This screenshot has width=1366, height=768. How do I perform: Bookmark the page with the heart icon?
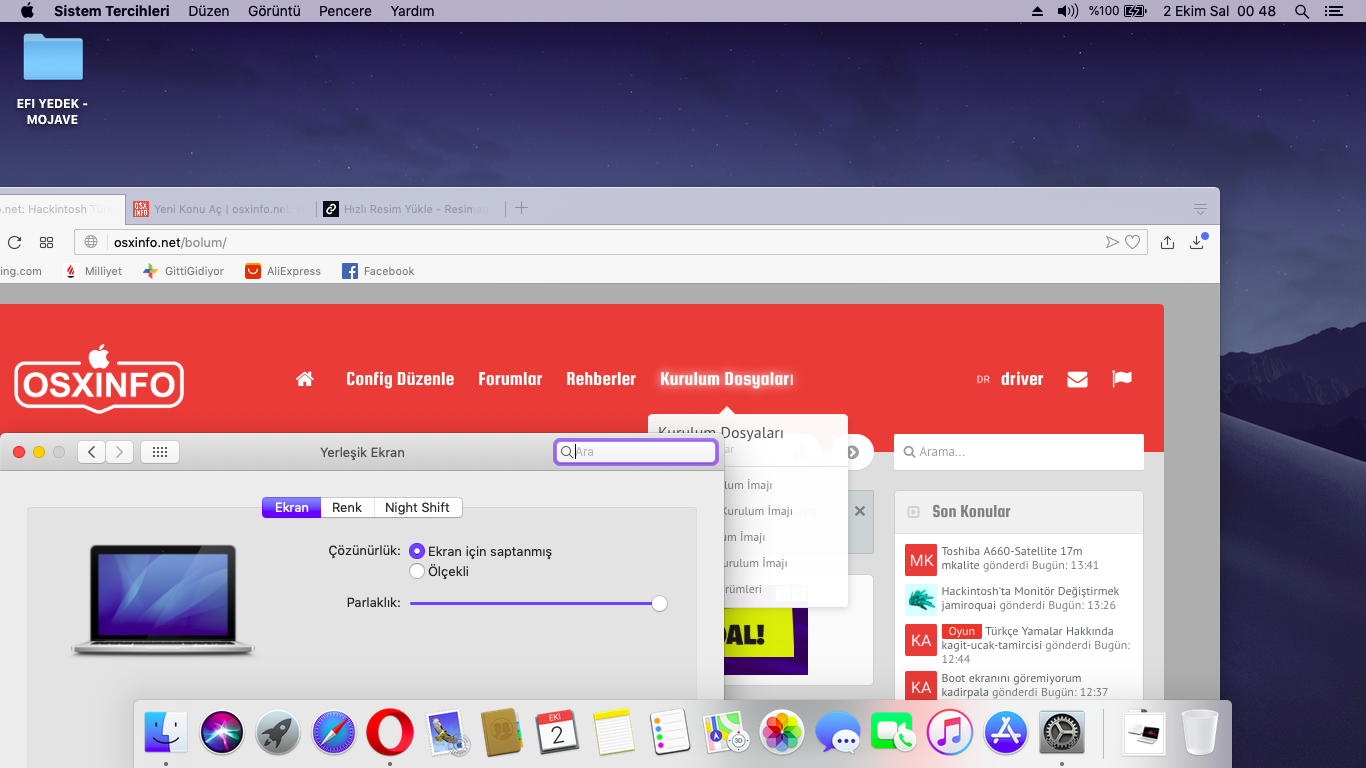point(1132,242)
